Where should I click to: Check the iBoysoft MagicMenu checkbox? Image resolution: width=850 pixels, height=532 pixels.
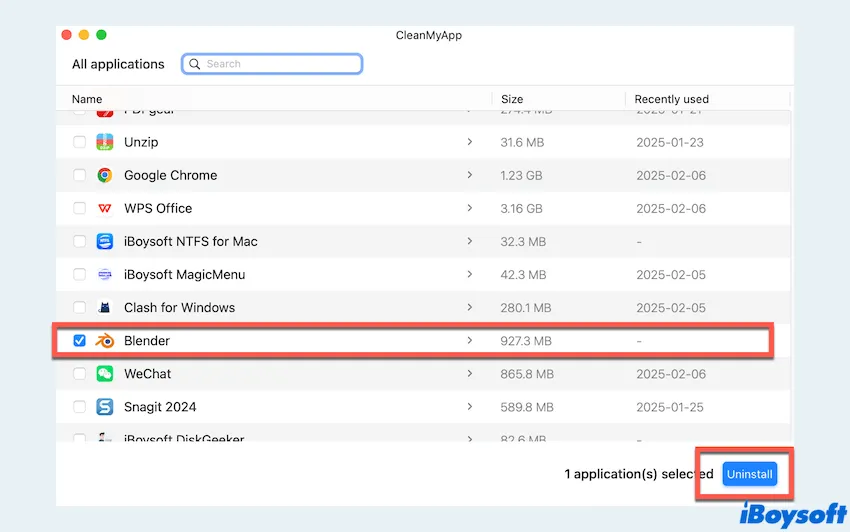79,274
